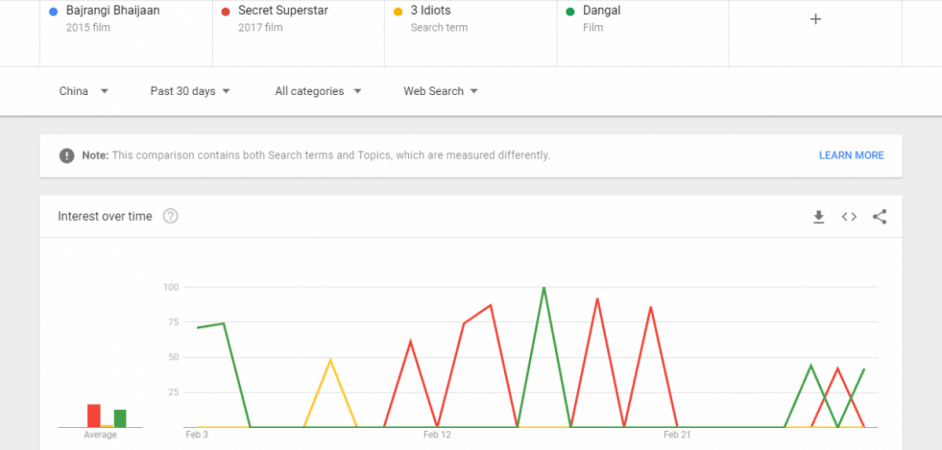Click the Feb 21 axis label
This screenshot has width=942, height=450.
coord(677,435)
